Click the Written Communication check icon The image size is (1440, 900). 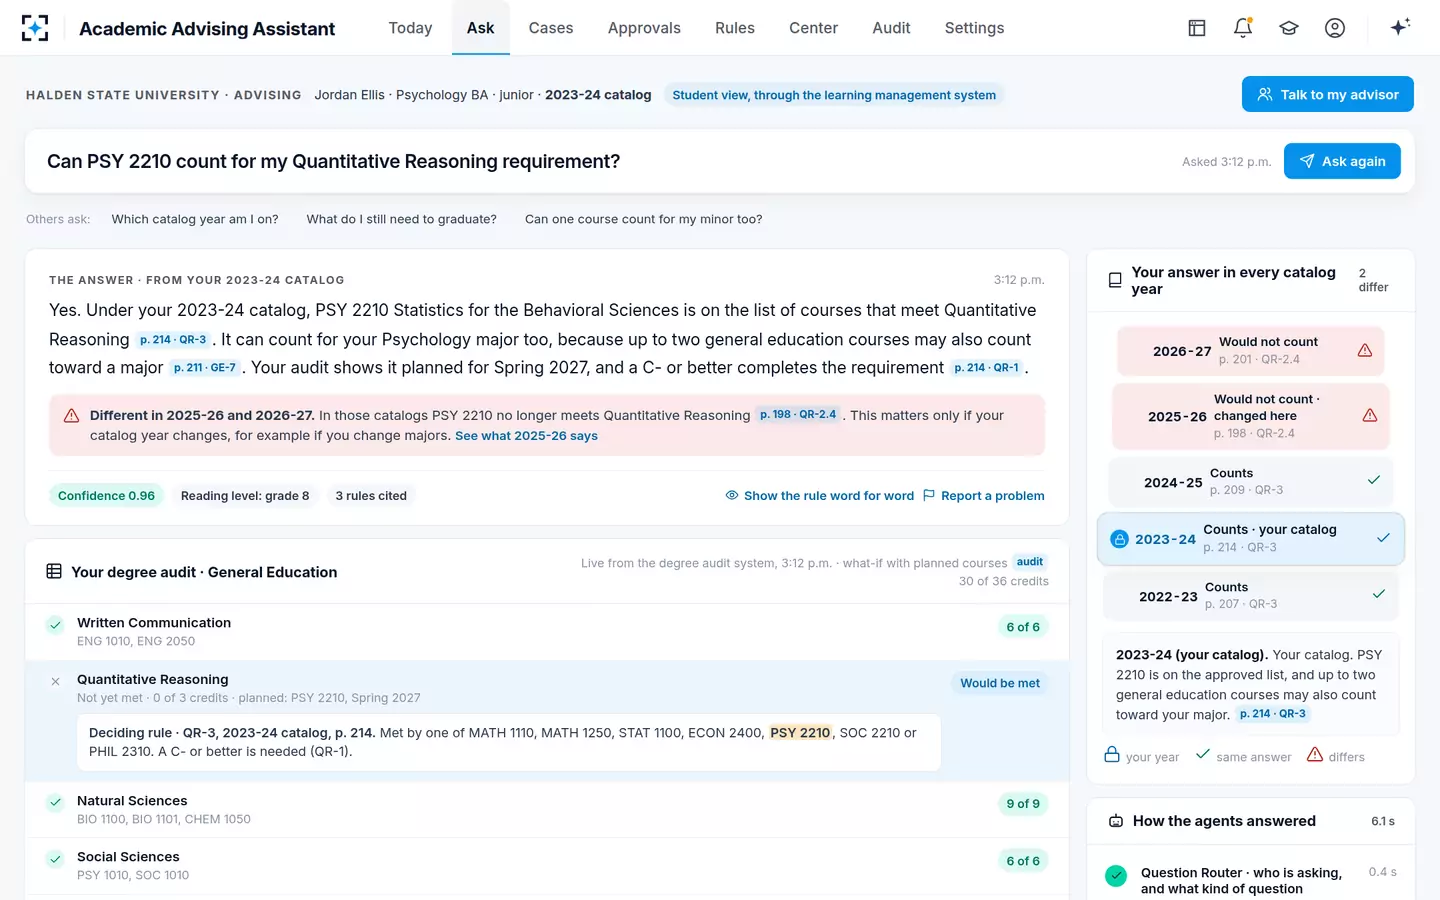56,625
